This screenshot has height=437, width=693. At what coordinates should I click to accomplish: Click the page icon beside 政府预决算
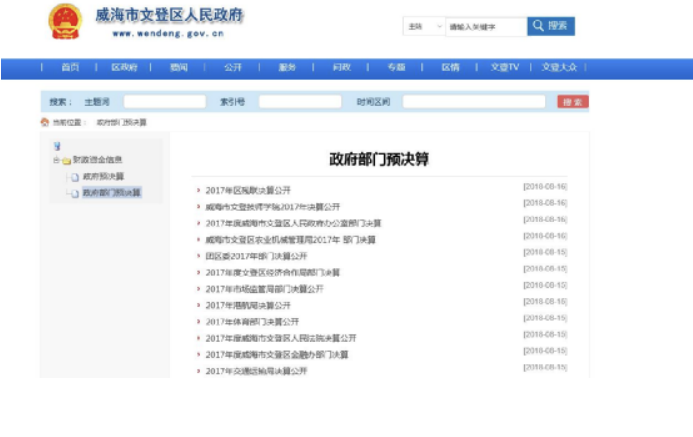[x=74, y=177]
